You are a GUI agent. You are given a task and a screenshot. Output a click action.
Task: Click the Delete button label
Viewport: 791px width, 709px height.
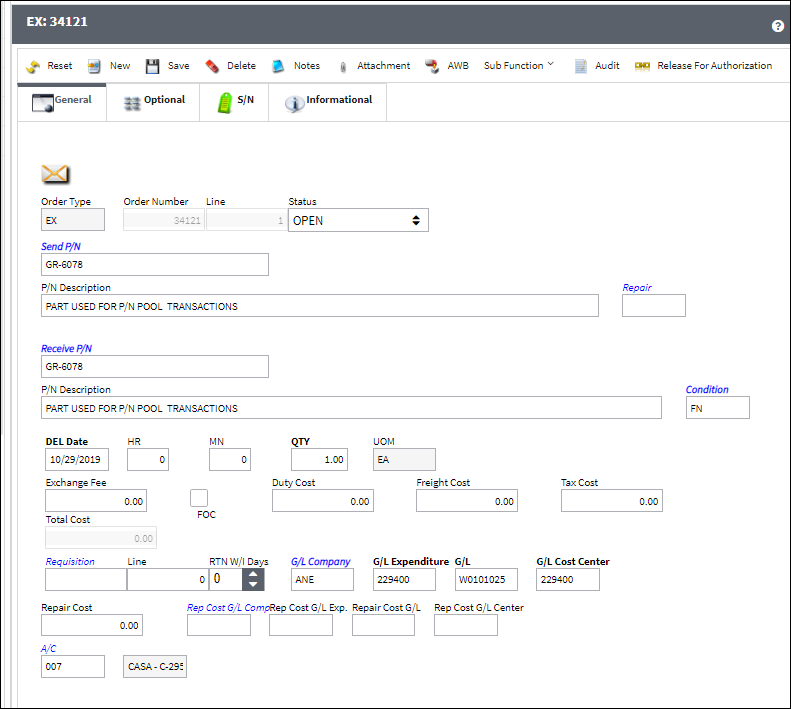(241, 66)
